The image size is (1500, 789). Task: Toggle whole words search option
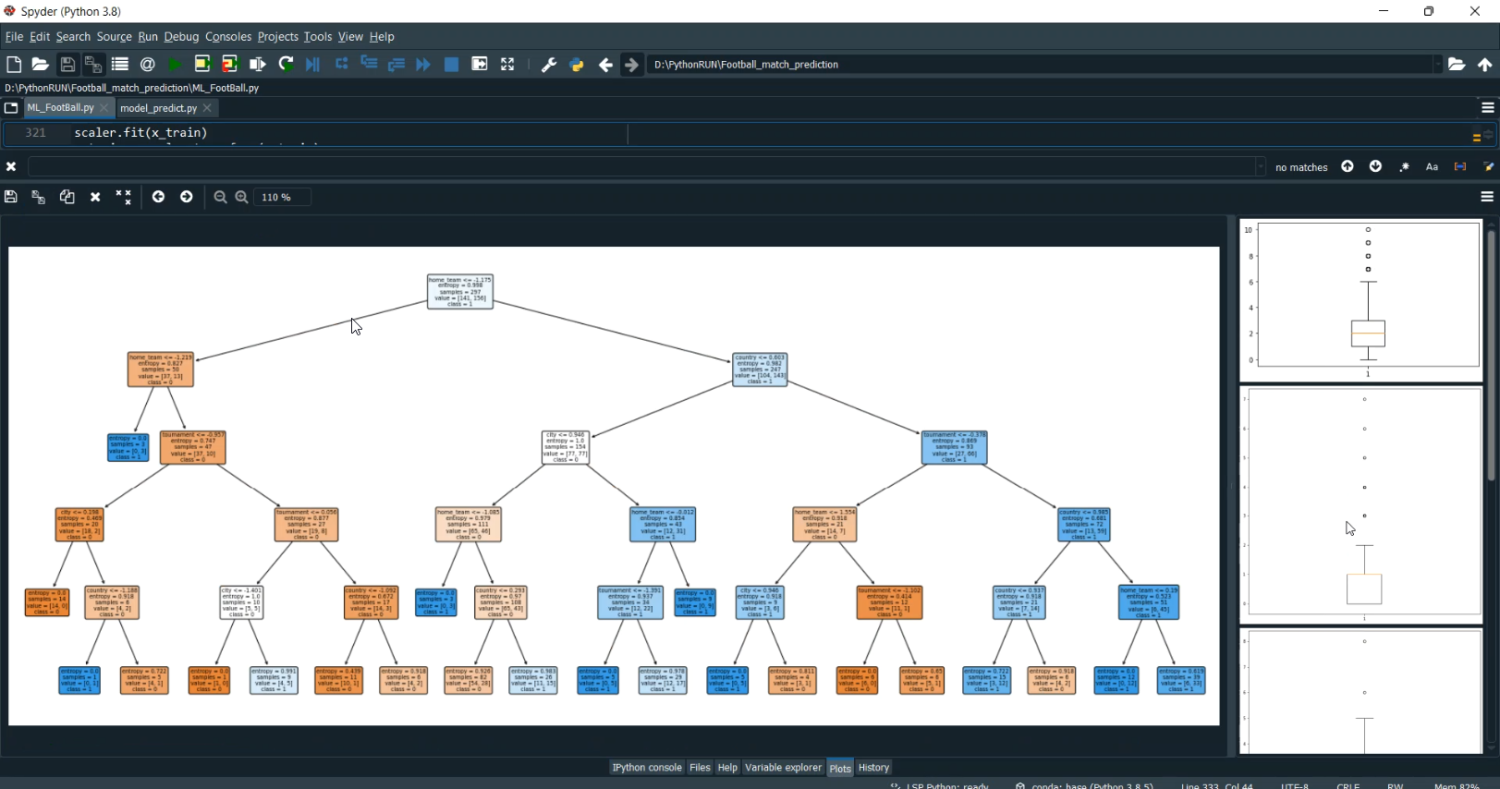click(1460, 167)
